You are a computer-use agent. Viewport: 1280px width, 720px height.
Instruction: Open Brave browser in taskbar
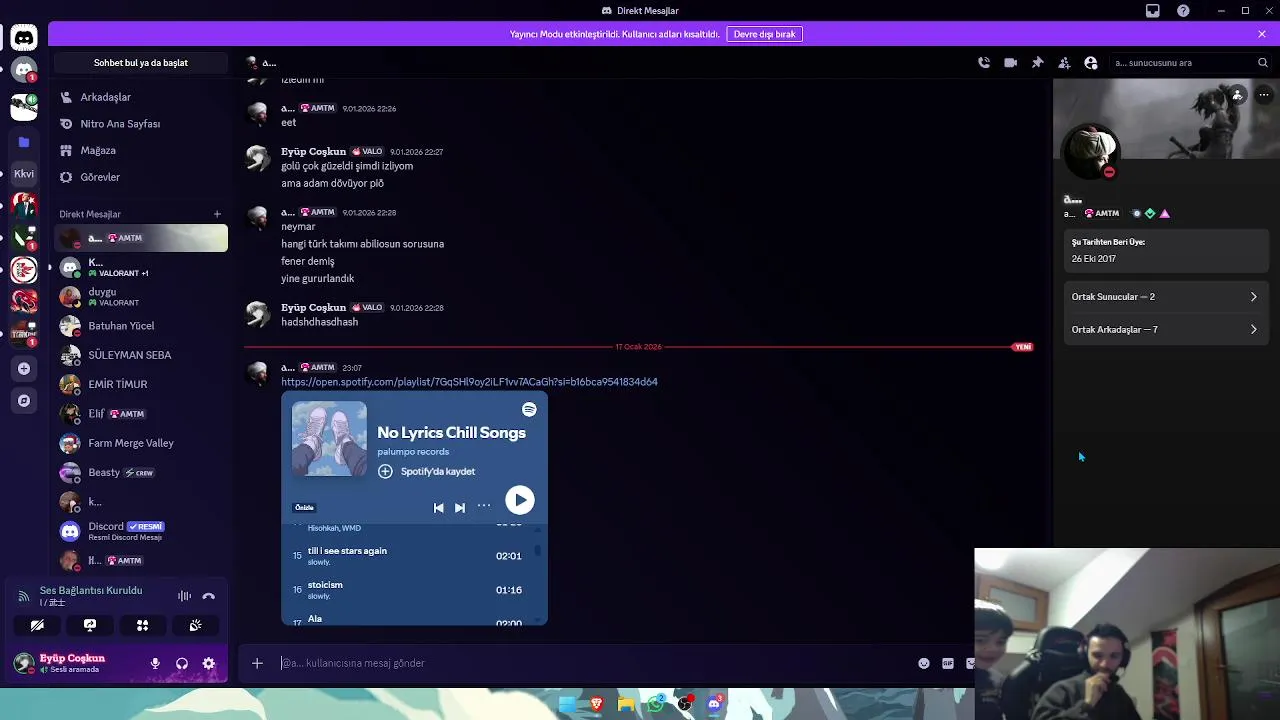tap(597, 704)
